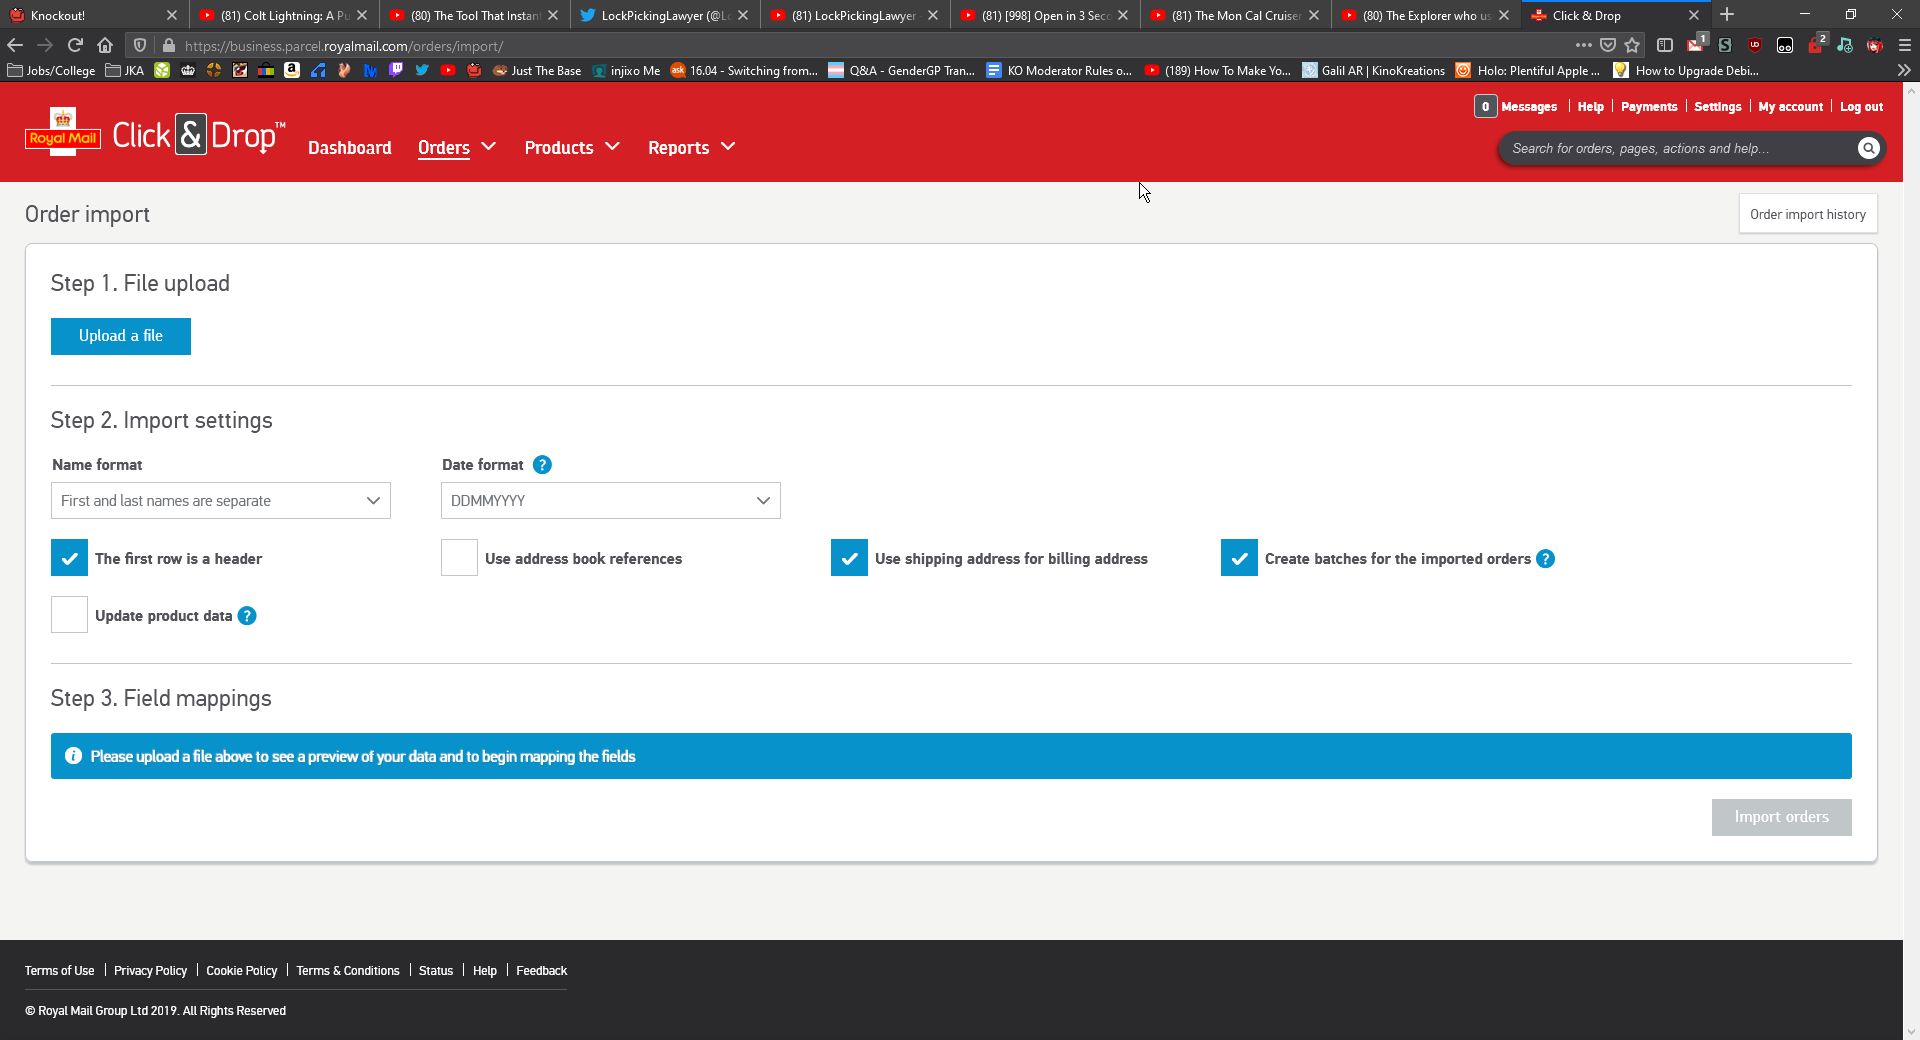
Task: Open the mail checker extension icon
Action: coord(1697,44)
